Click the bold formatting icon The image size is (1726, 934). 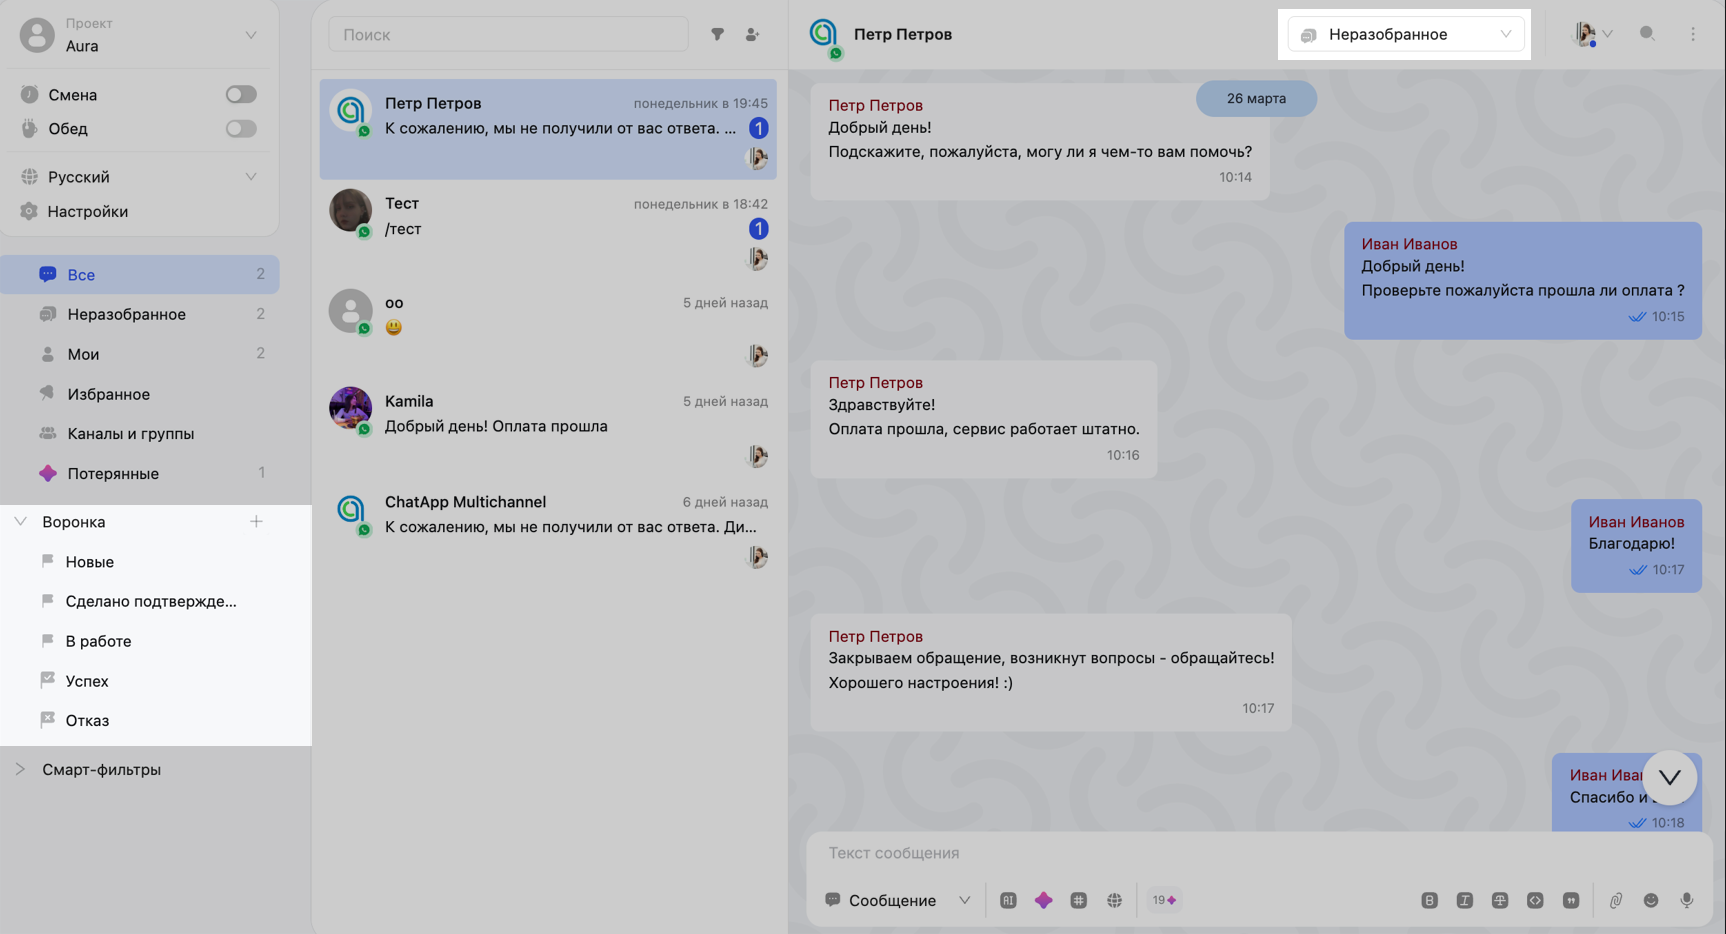click(1429, 900)
